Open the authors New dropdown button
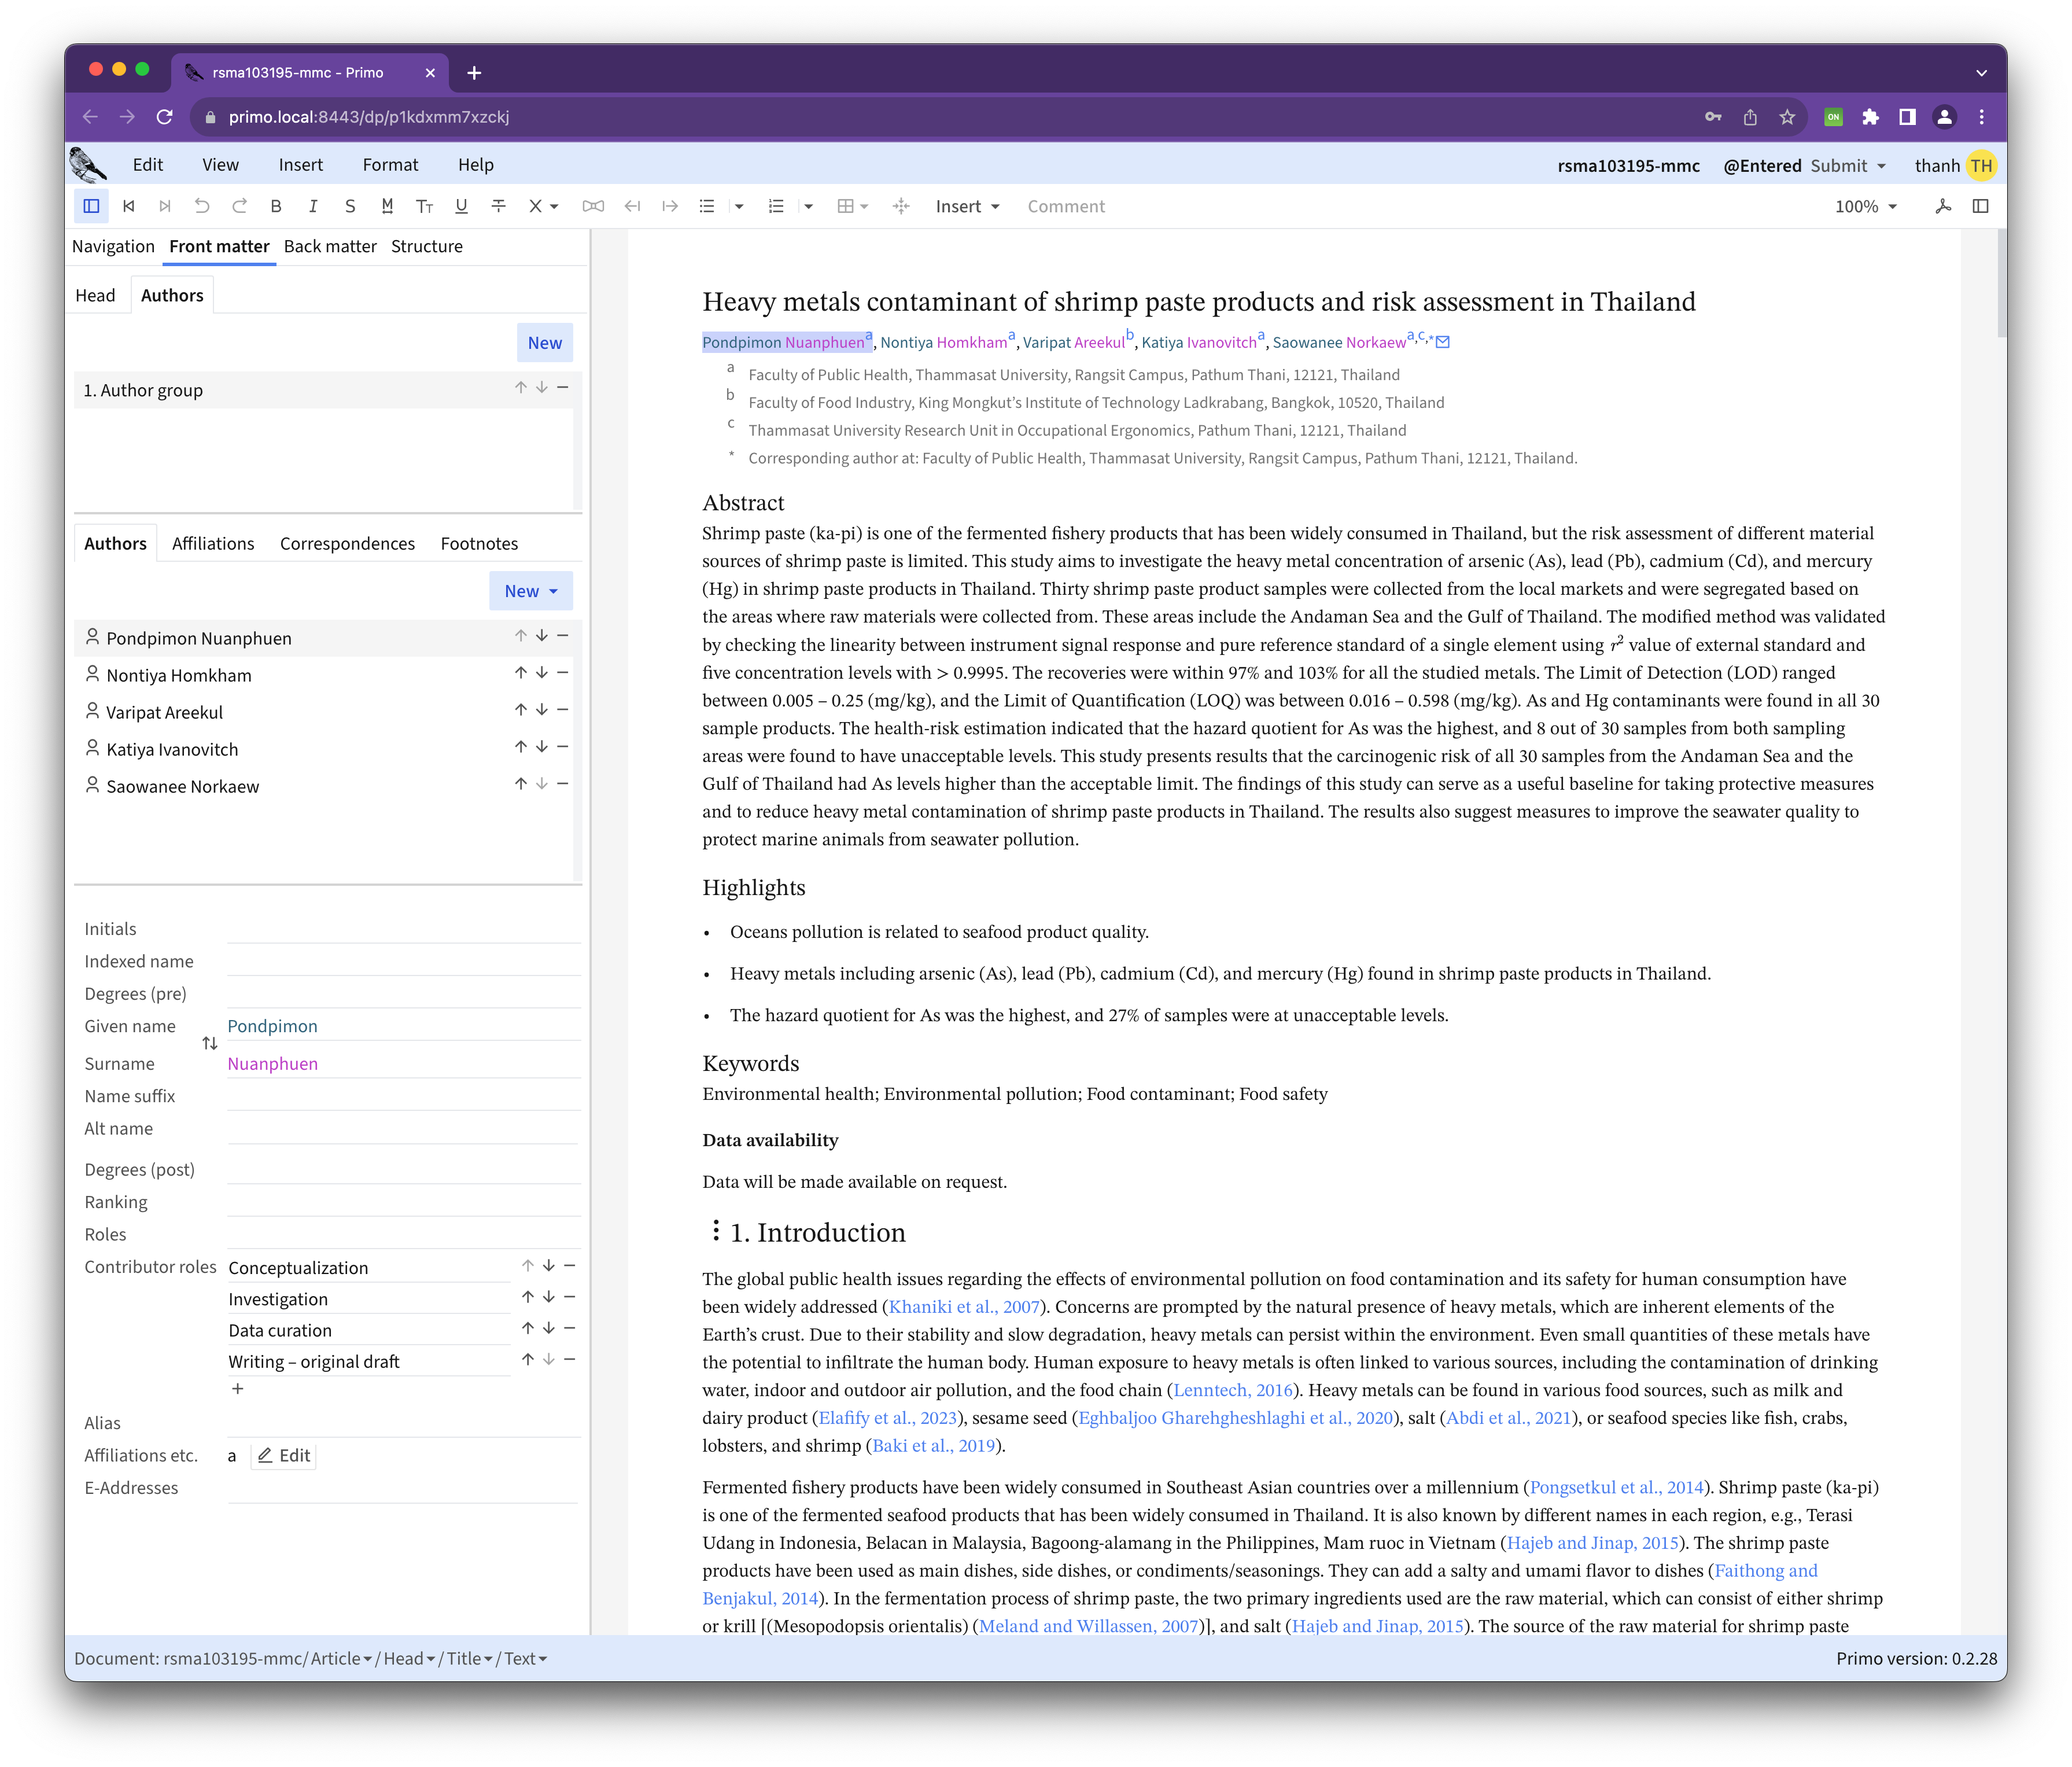The image size is (2072, 1767). (531, 591)
